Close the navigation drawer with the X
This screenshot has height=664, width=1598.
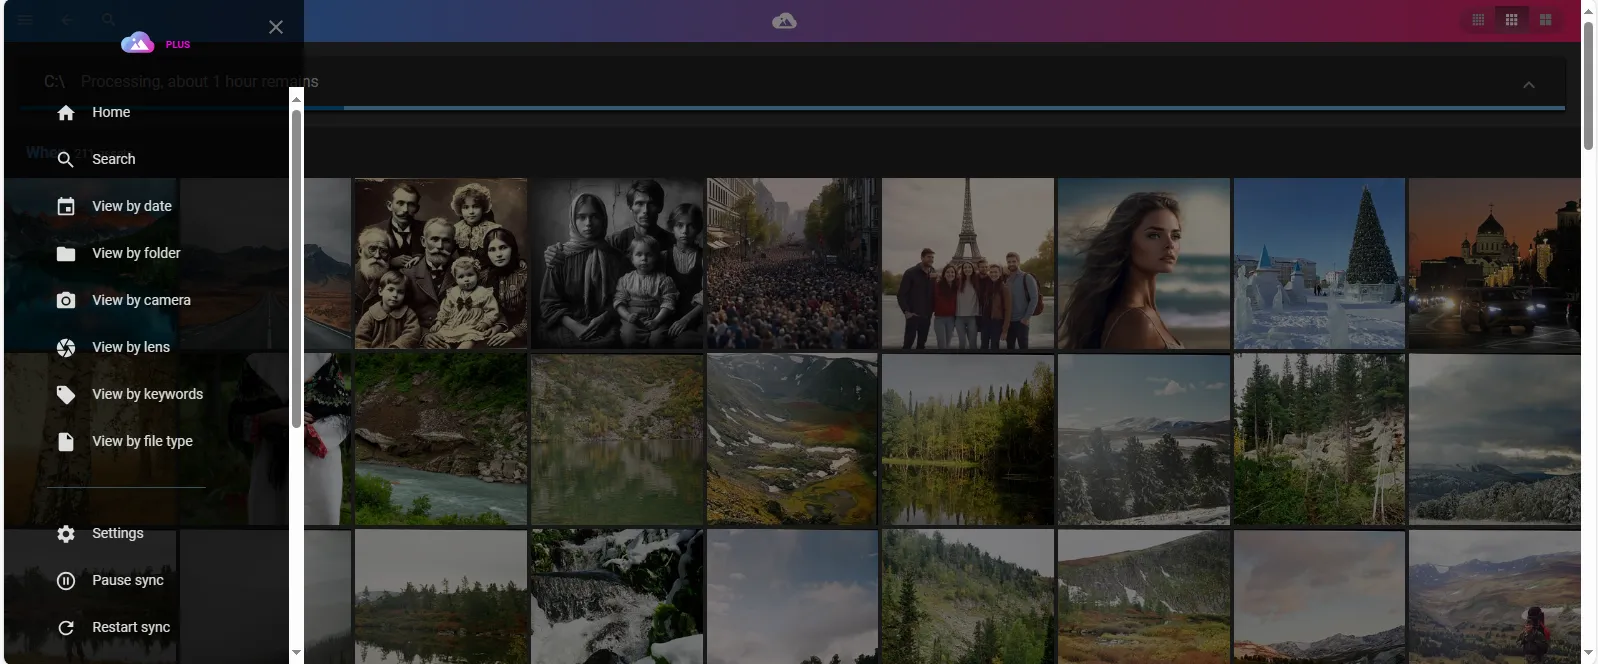[276, 27]
